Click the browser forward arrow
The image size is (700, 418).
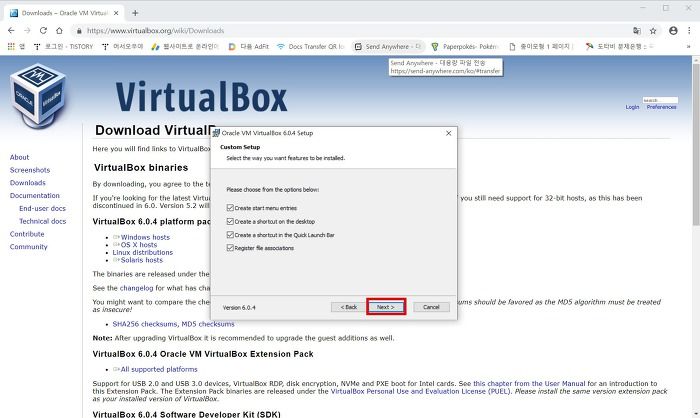(27, 30)
